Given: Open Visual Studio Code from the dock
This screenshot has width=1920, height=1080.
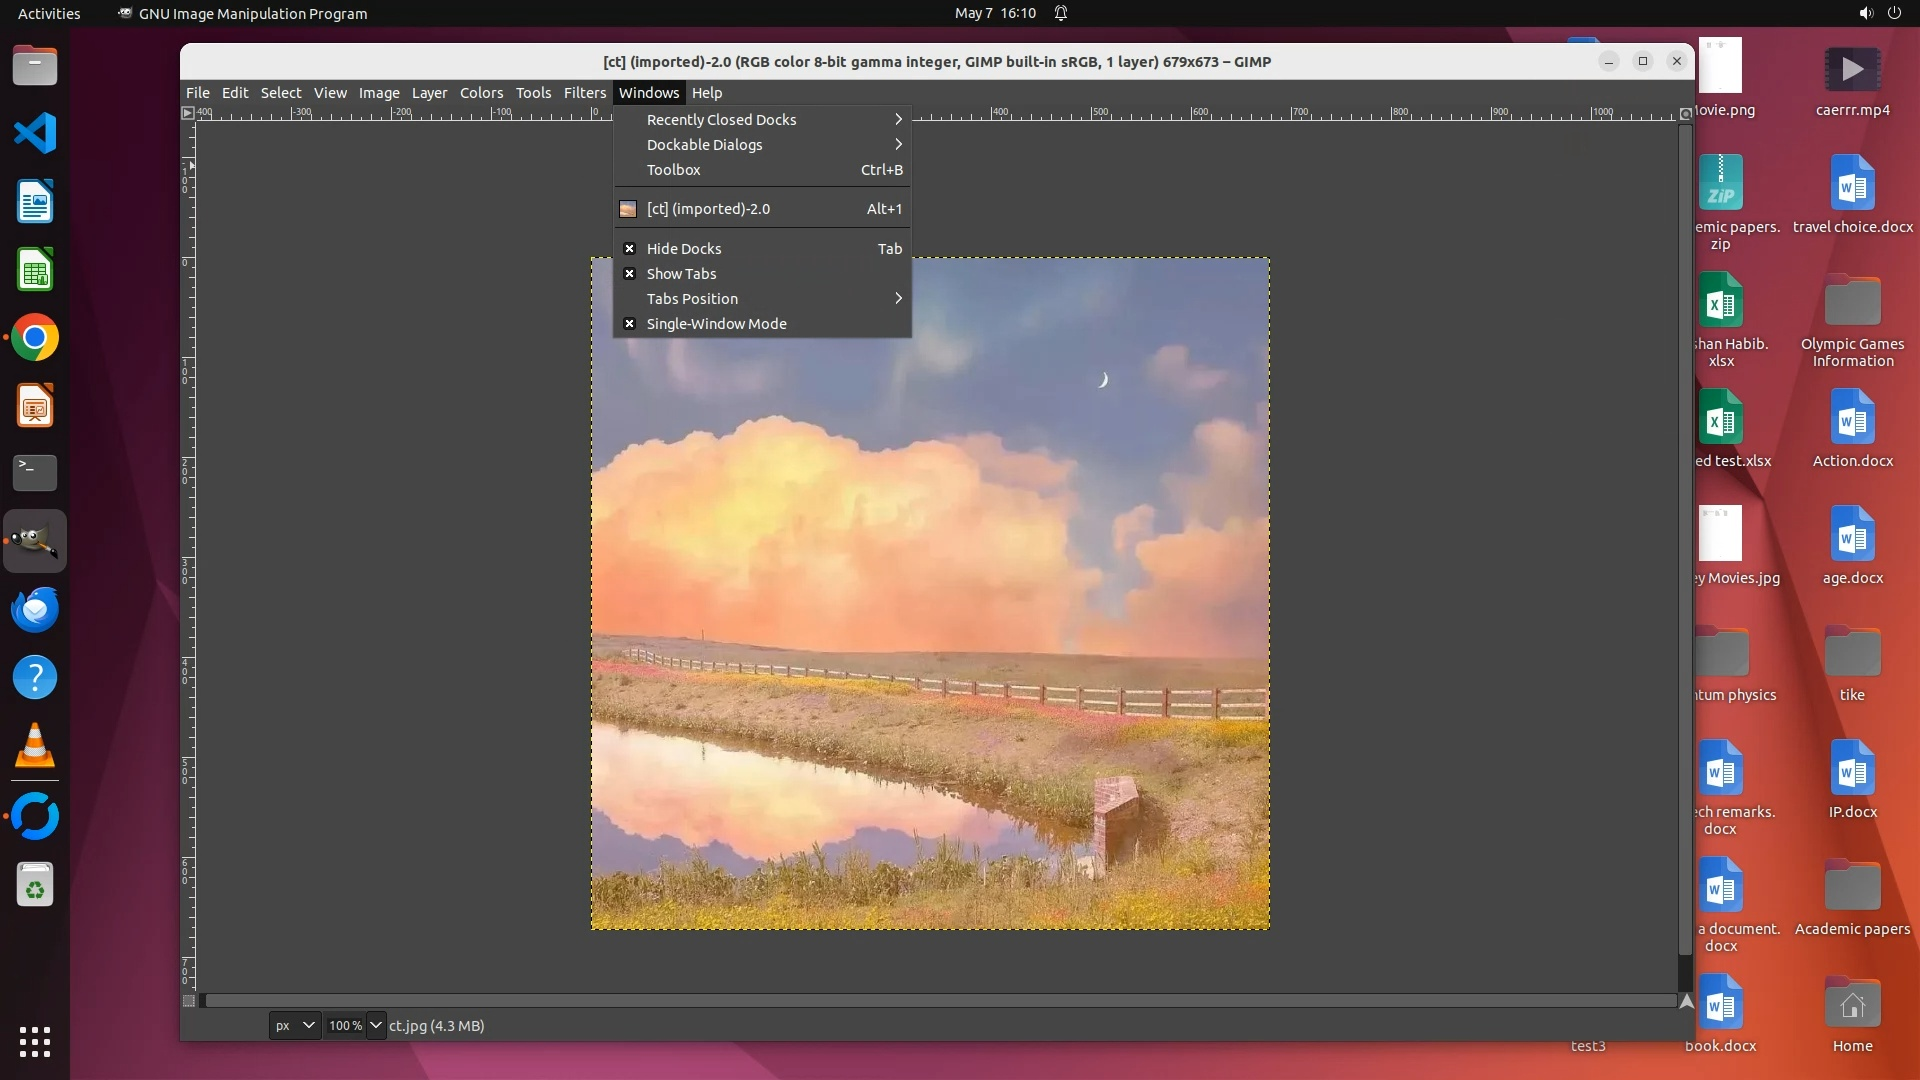Looking at the screenshot, I should tap(35, 133).
